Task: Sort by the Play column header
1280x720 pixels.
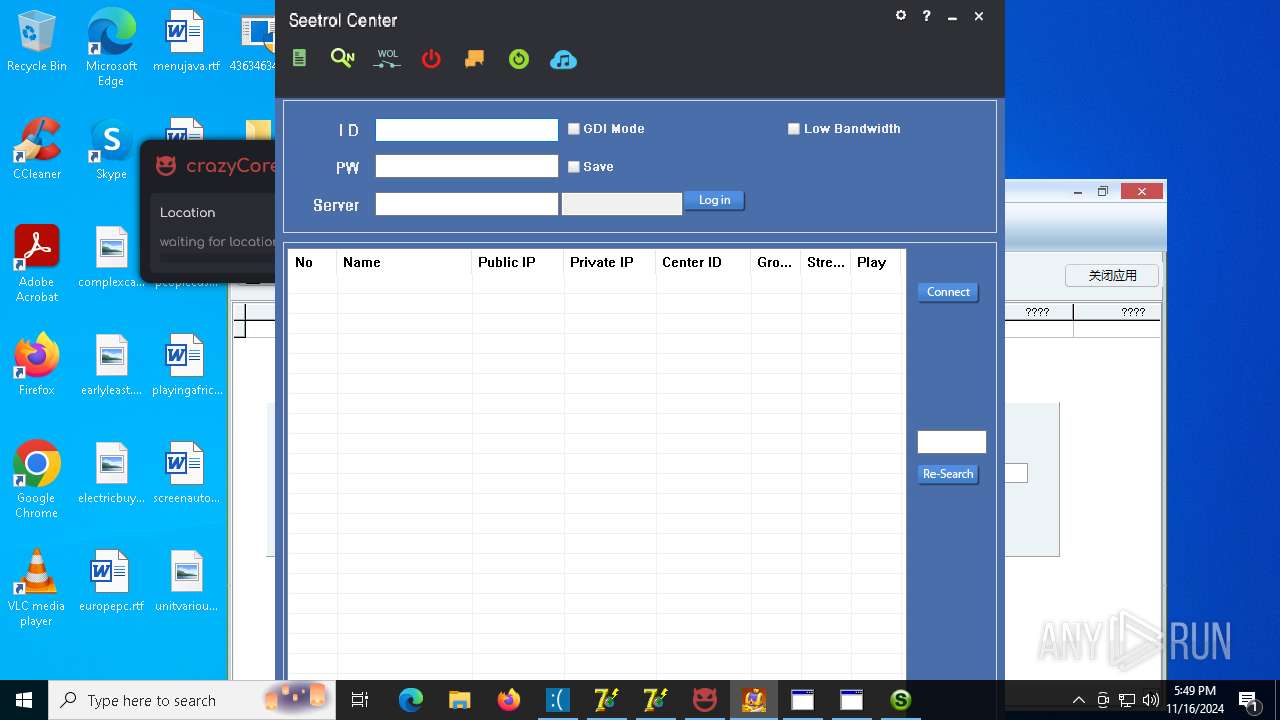Action: pyautogui.click(x=876, y=262)
